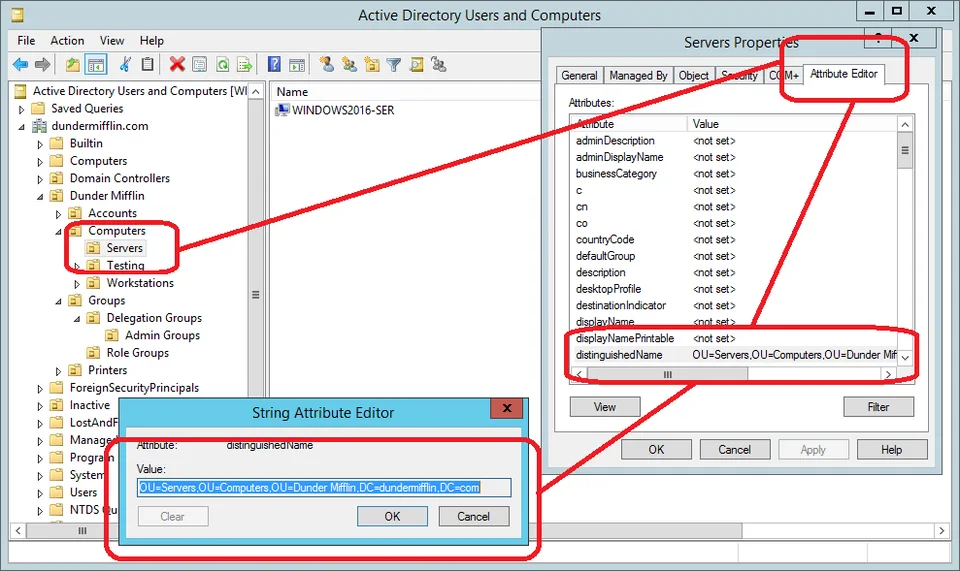The image size is (960, 571).
Task: Click the Back arrow toolbar icon
Action: click(x=20, y=64)
